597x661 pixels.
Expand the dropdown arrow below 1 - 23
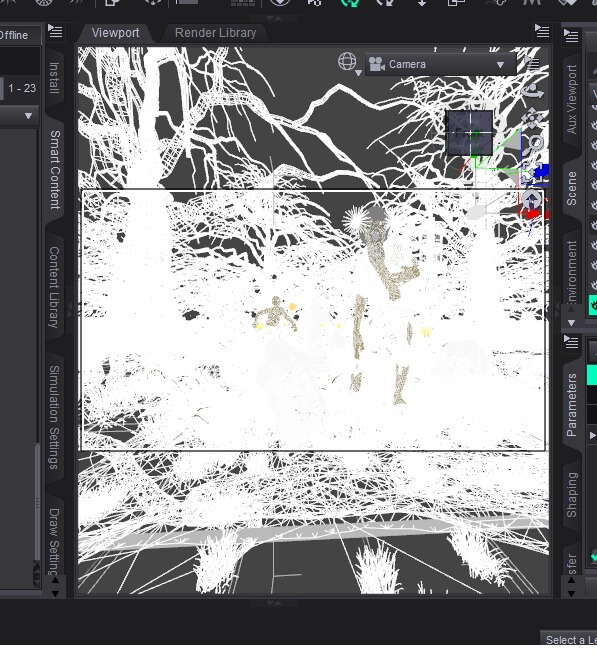28,116
